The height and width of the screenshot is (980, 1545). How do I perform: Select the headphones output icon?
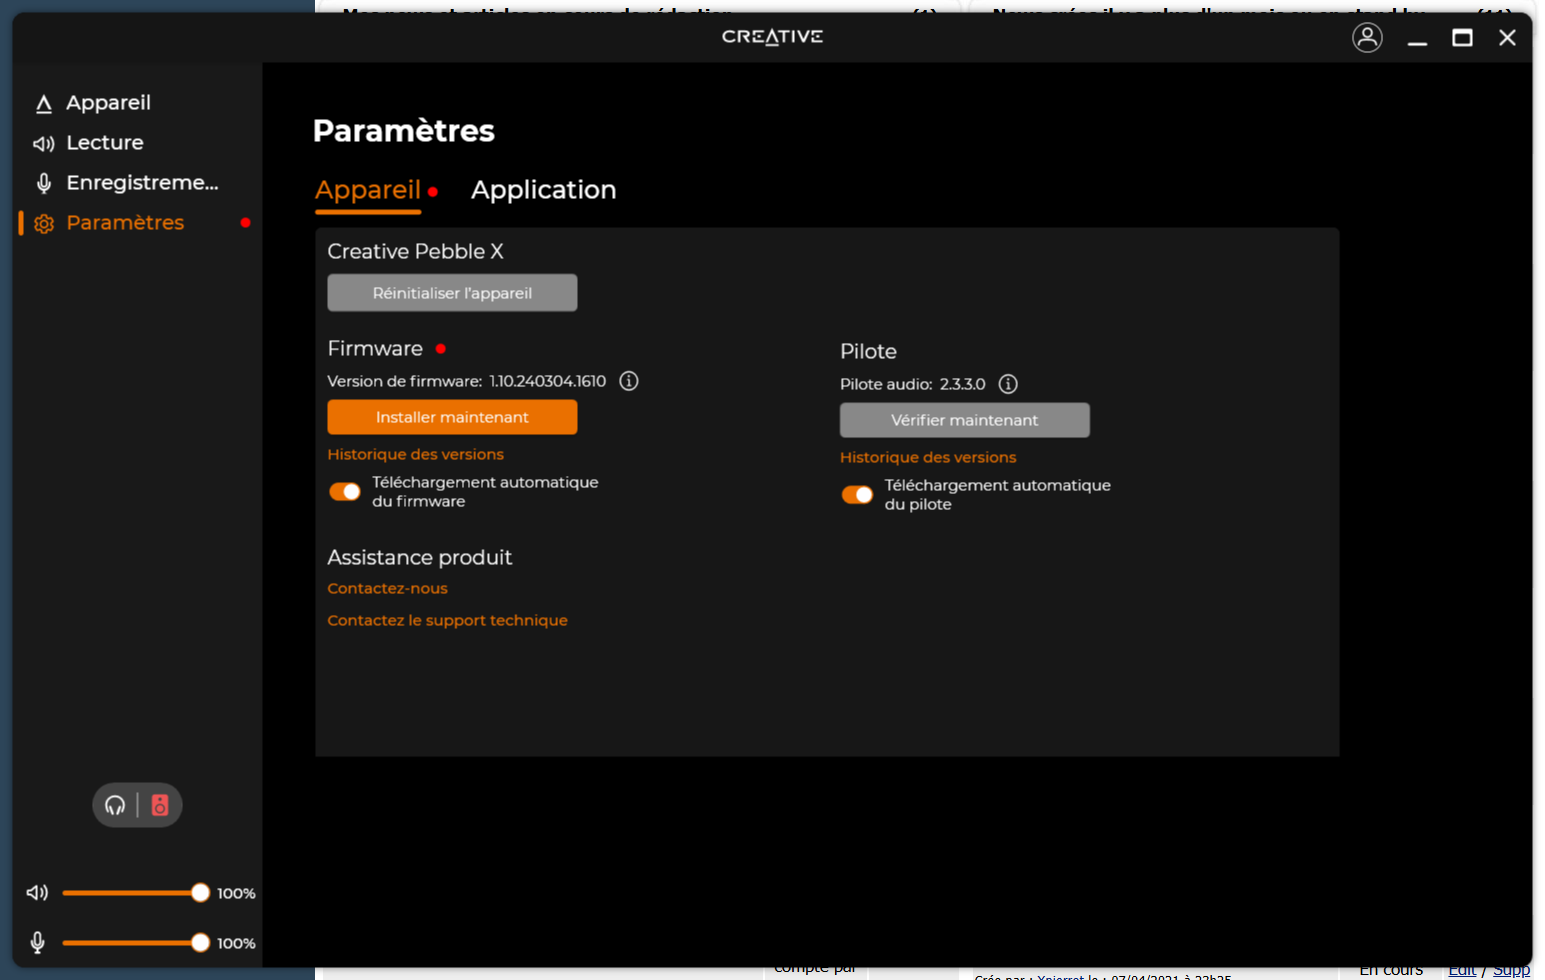pyautogui.click(x=115, y=805)
